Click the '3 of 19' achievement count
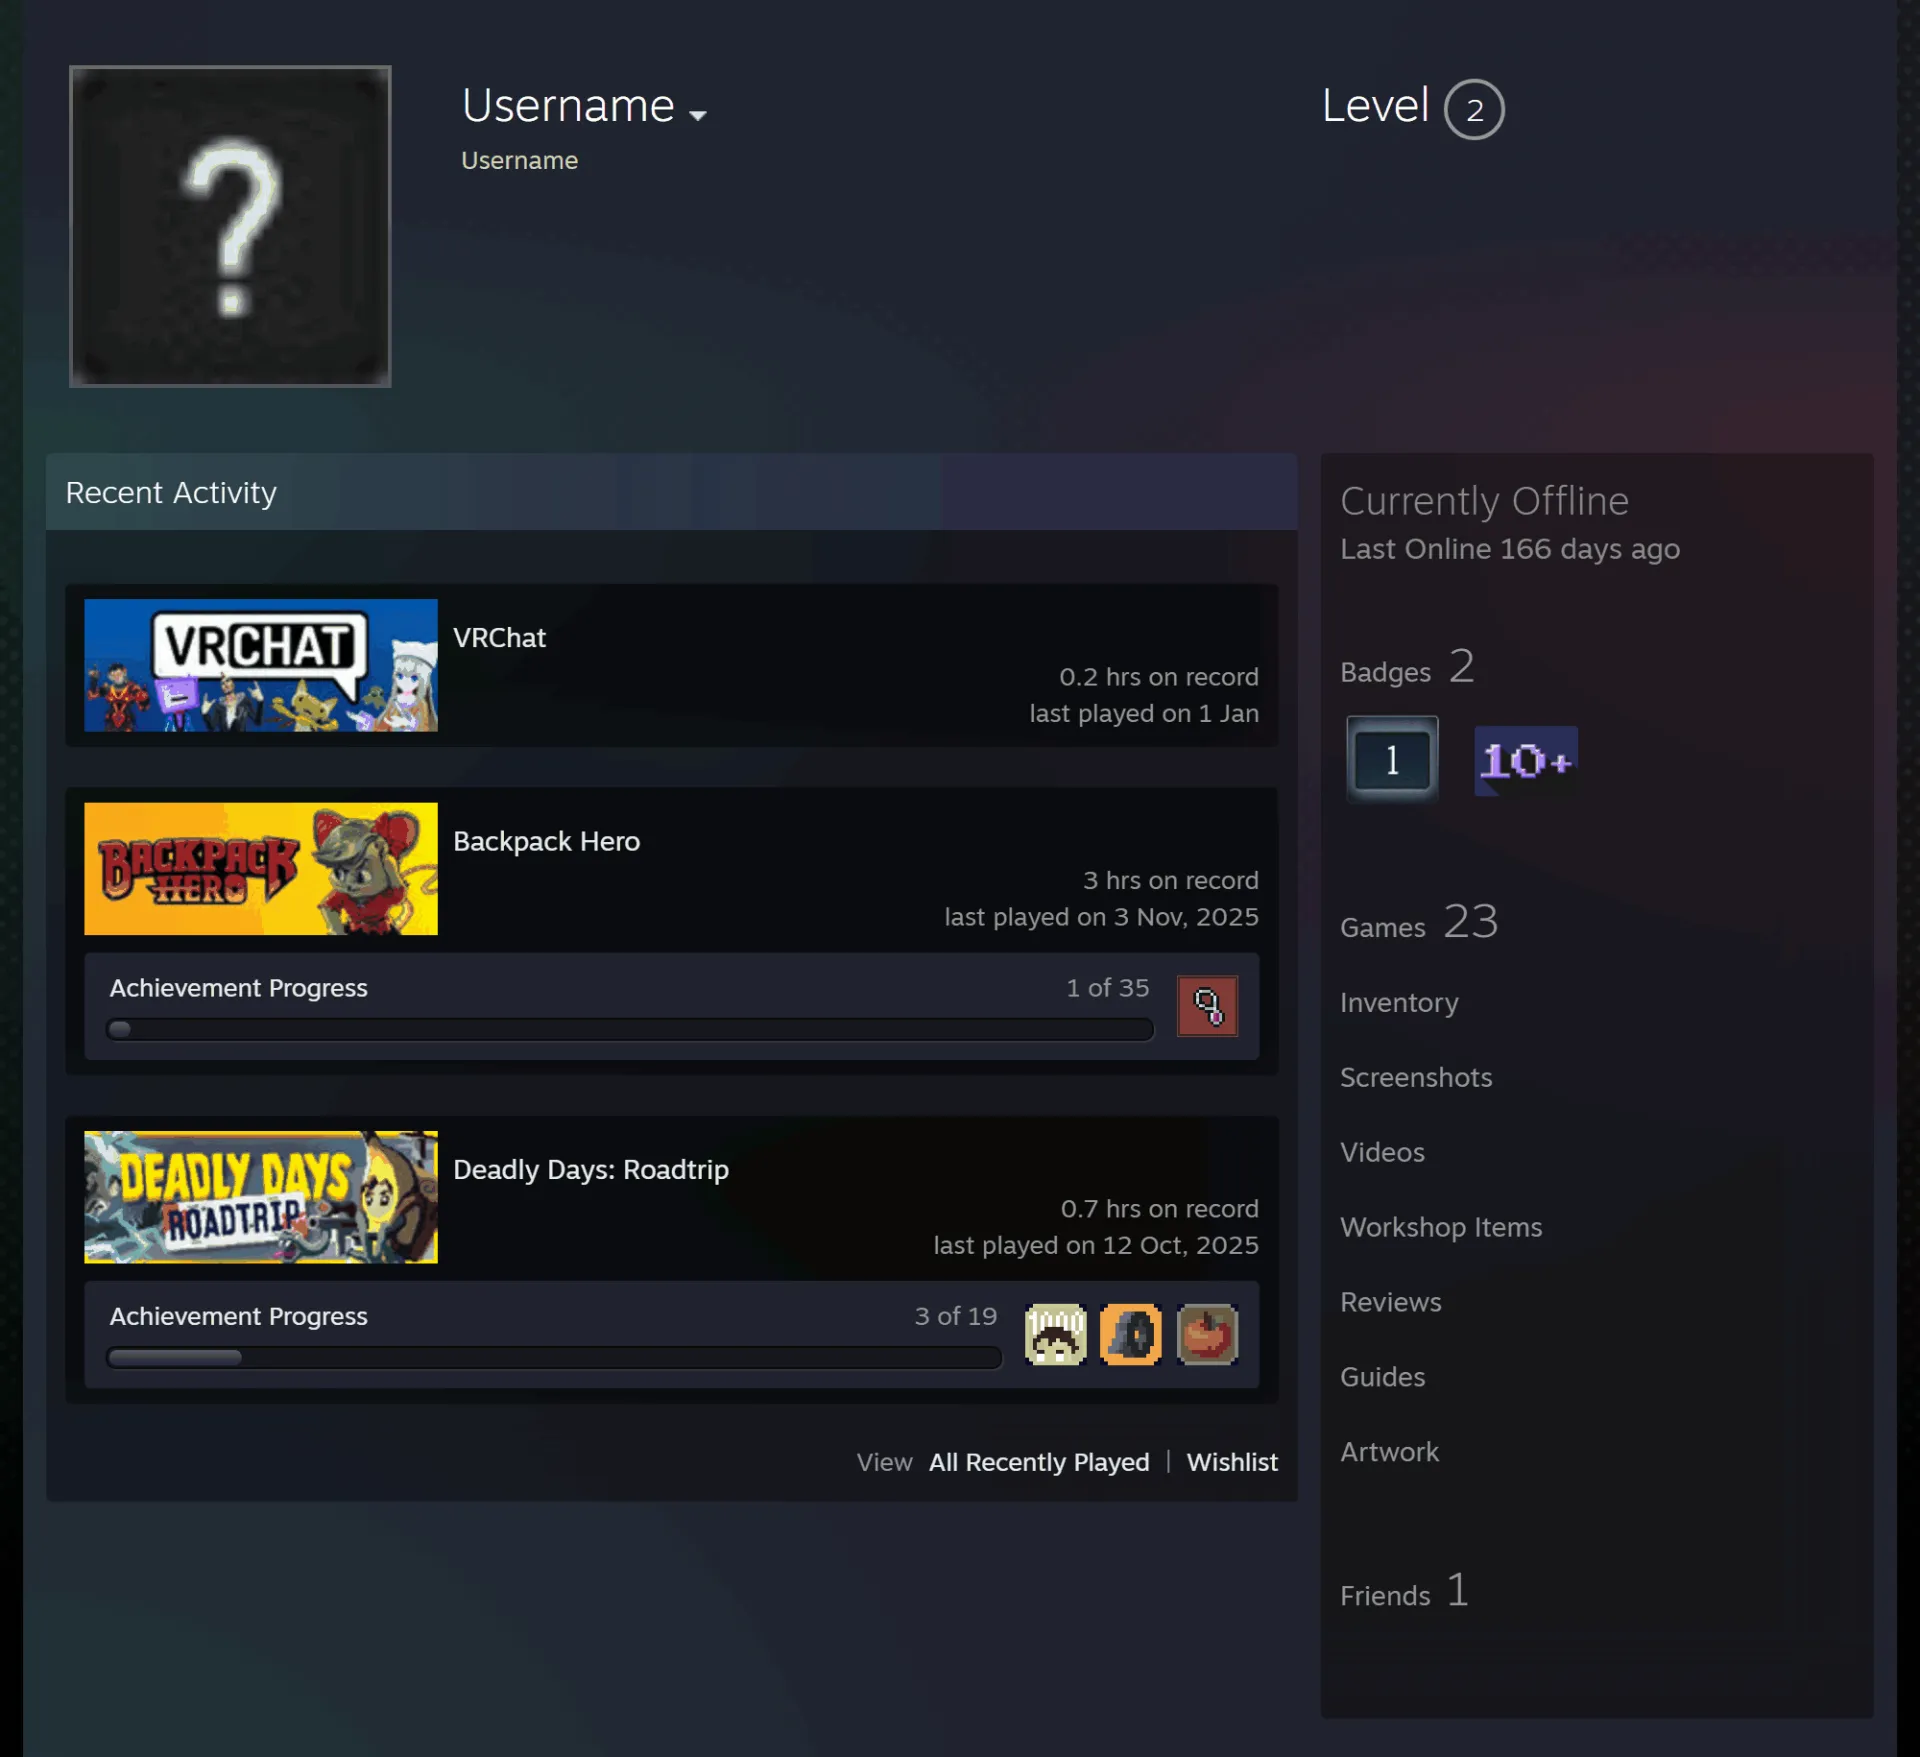 click(x=956, y=1316)
